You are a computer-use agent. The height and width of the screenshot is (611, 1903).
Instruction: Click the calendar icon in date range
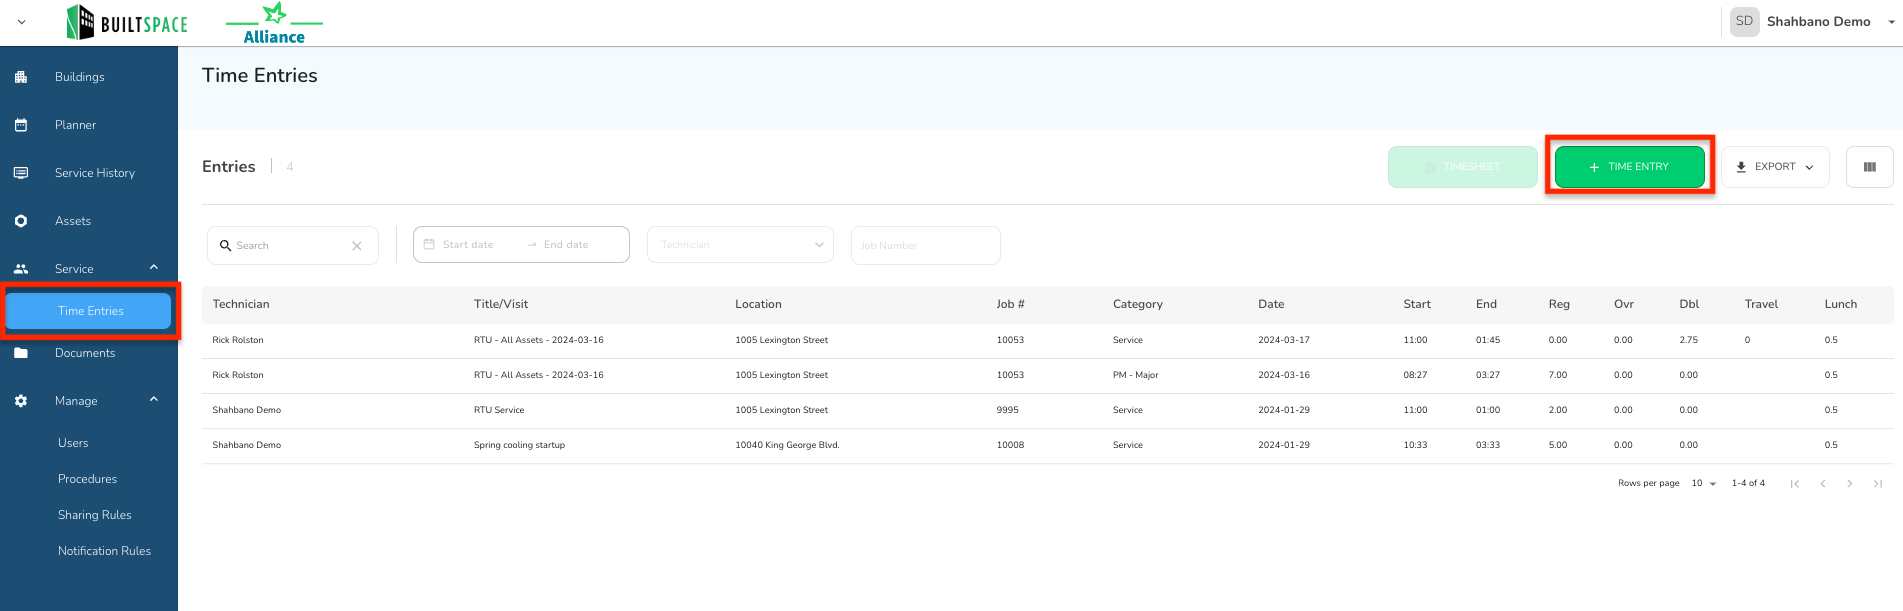pos(429,244)
